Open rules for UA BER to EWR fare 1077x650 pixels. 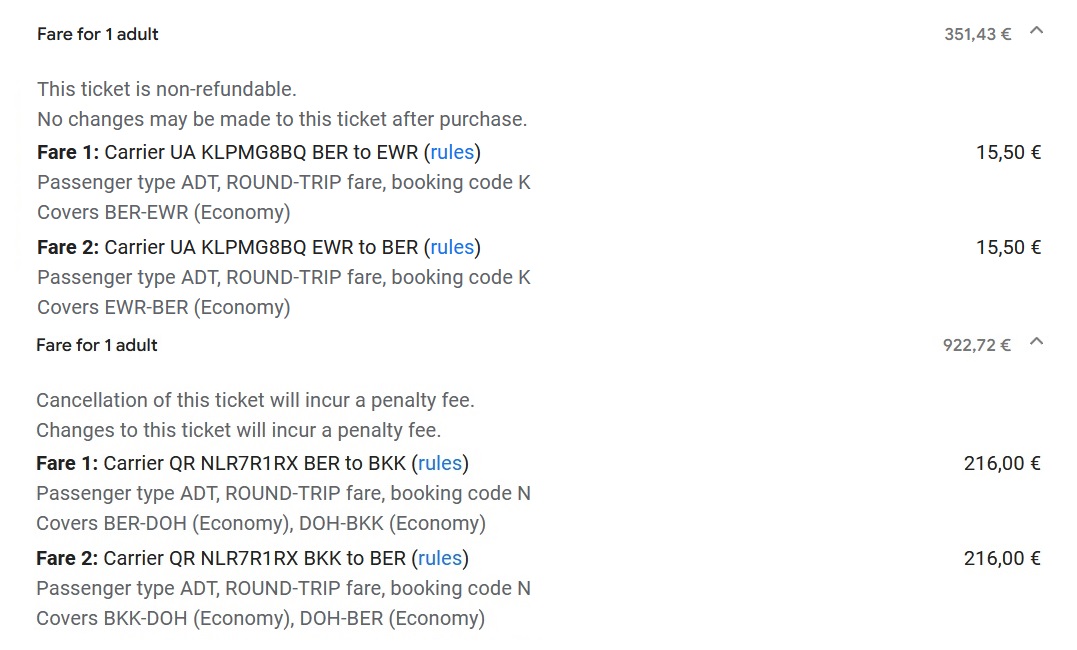[x=452, y=153]
